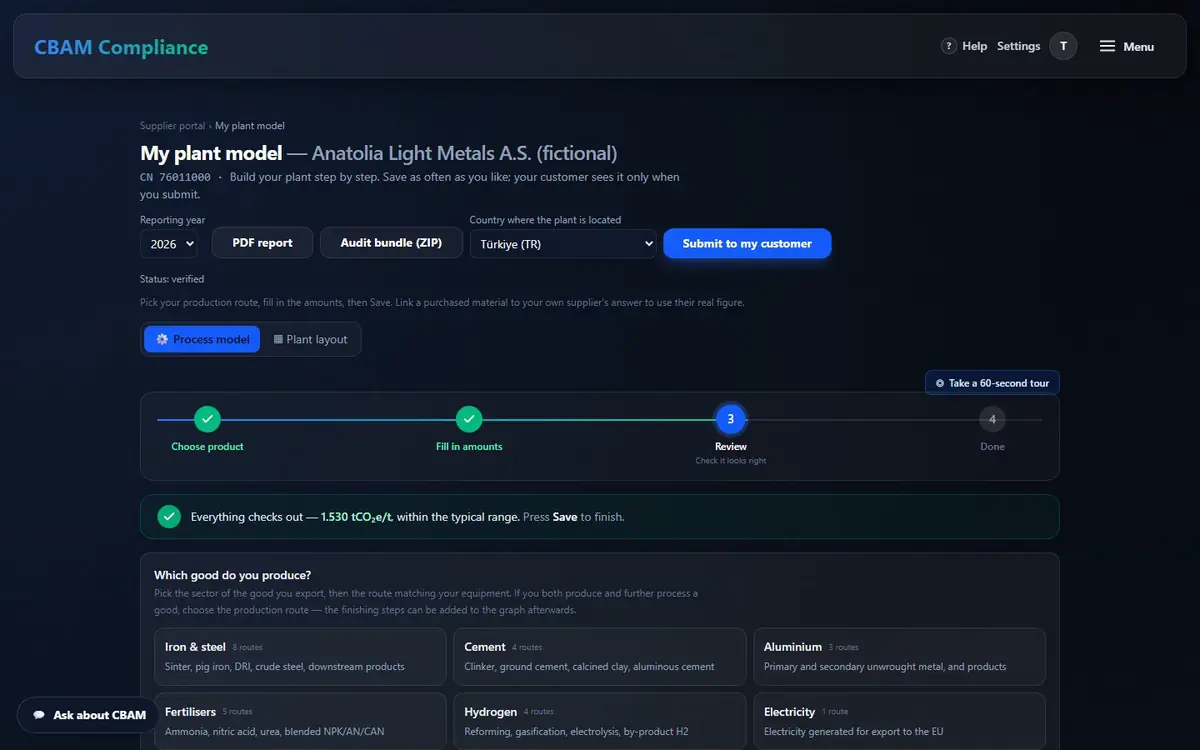Viewport: 1200px width, 750px height.
Task: Click the Help question mark icon
Action: pyautogui.click(x=949, y=46)
